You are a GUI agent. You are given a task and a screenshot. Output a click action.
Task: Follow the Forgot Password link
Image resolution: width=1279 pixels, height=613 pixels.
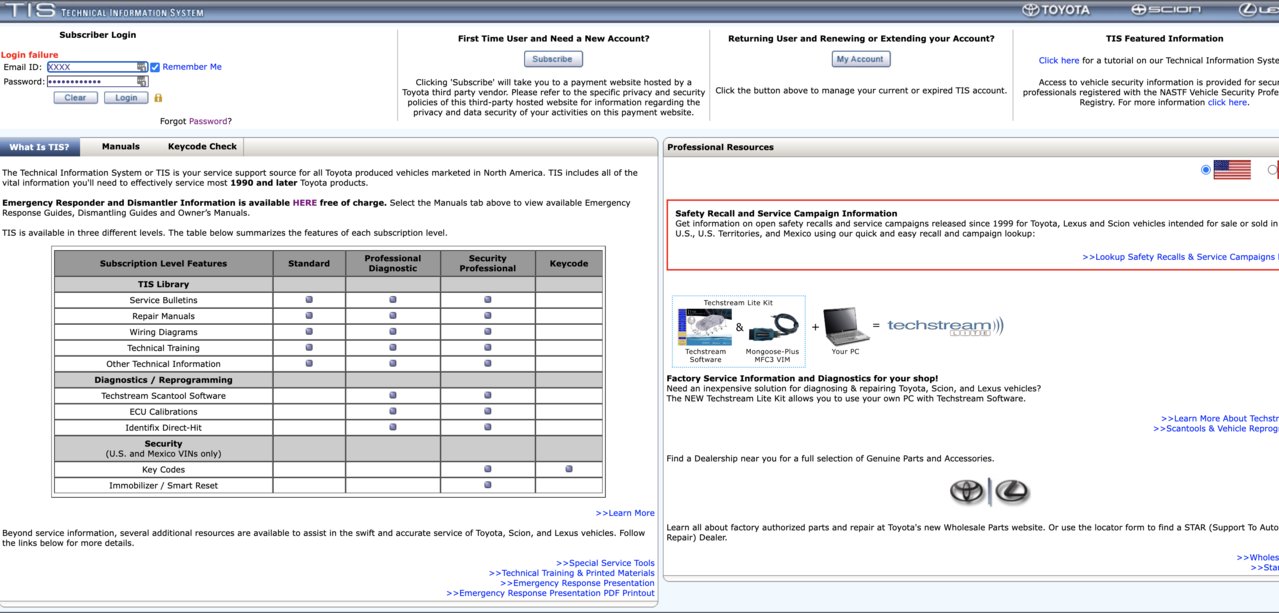coord(208,121)
